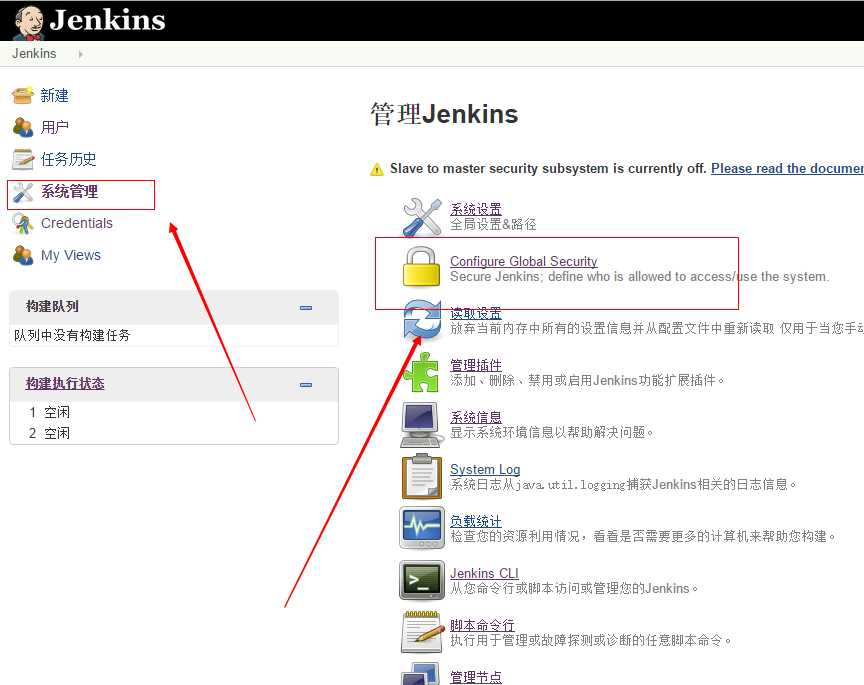This screenshot has height=685, width=864.
Task: Click the Jenkins butler logo icon
Action: (29, 22)
